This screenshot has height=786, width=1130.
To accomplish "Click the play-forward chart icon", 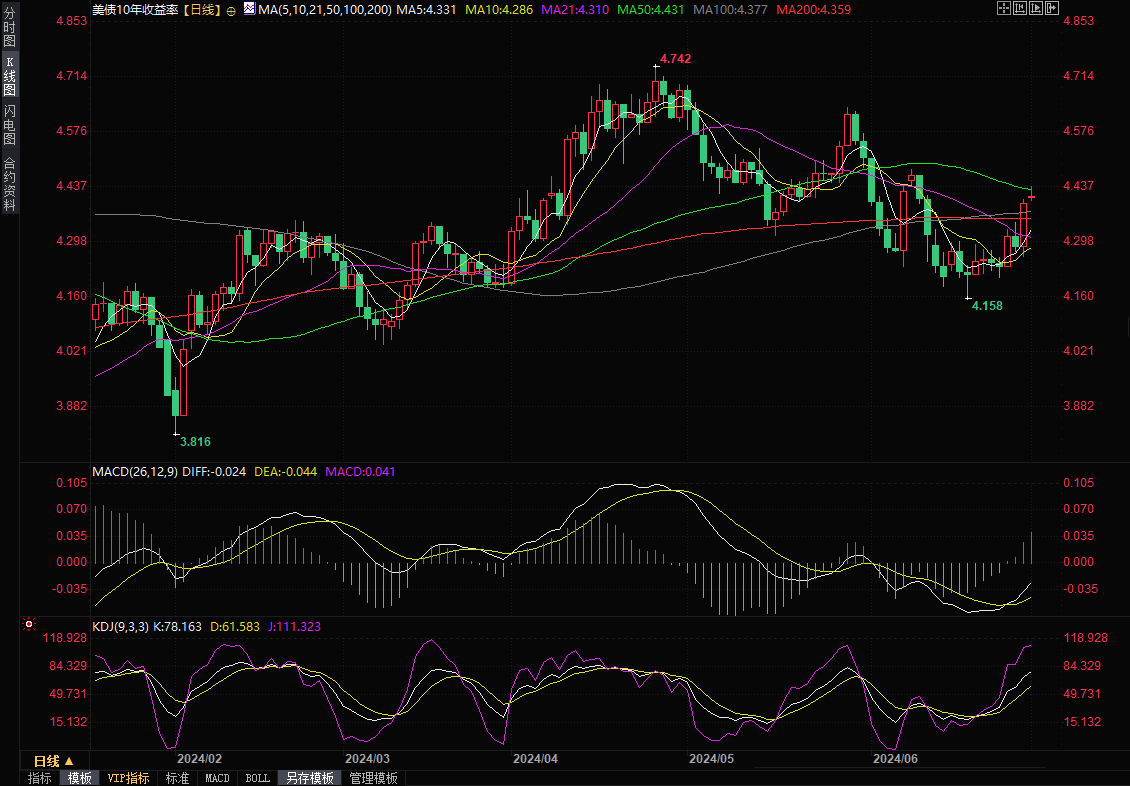I will coord(1036,8).
